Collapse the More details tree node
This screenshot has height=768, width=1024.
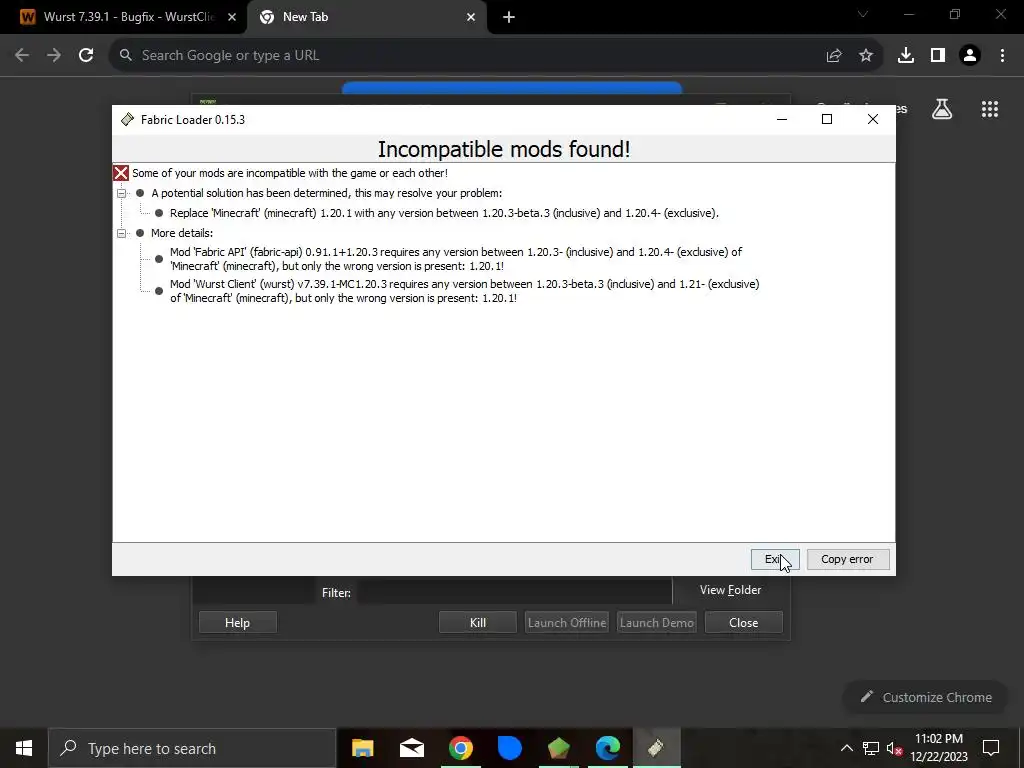click(121, 233)
